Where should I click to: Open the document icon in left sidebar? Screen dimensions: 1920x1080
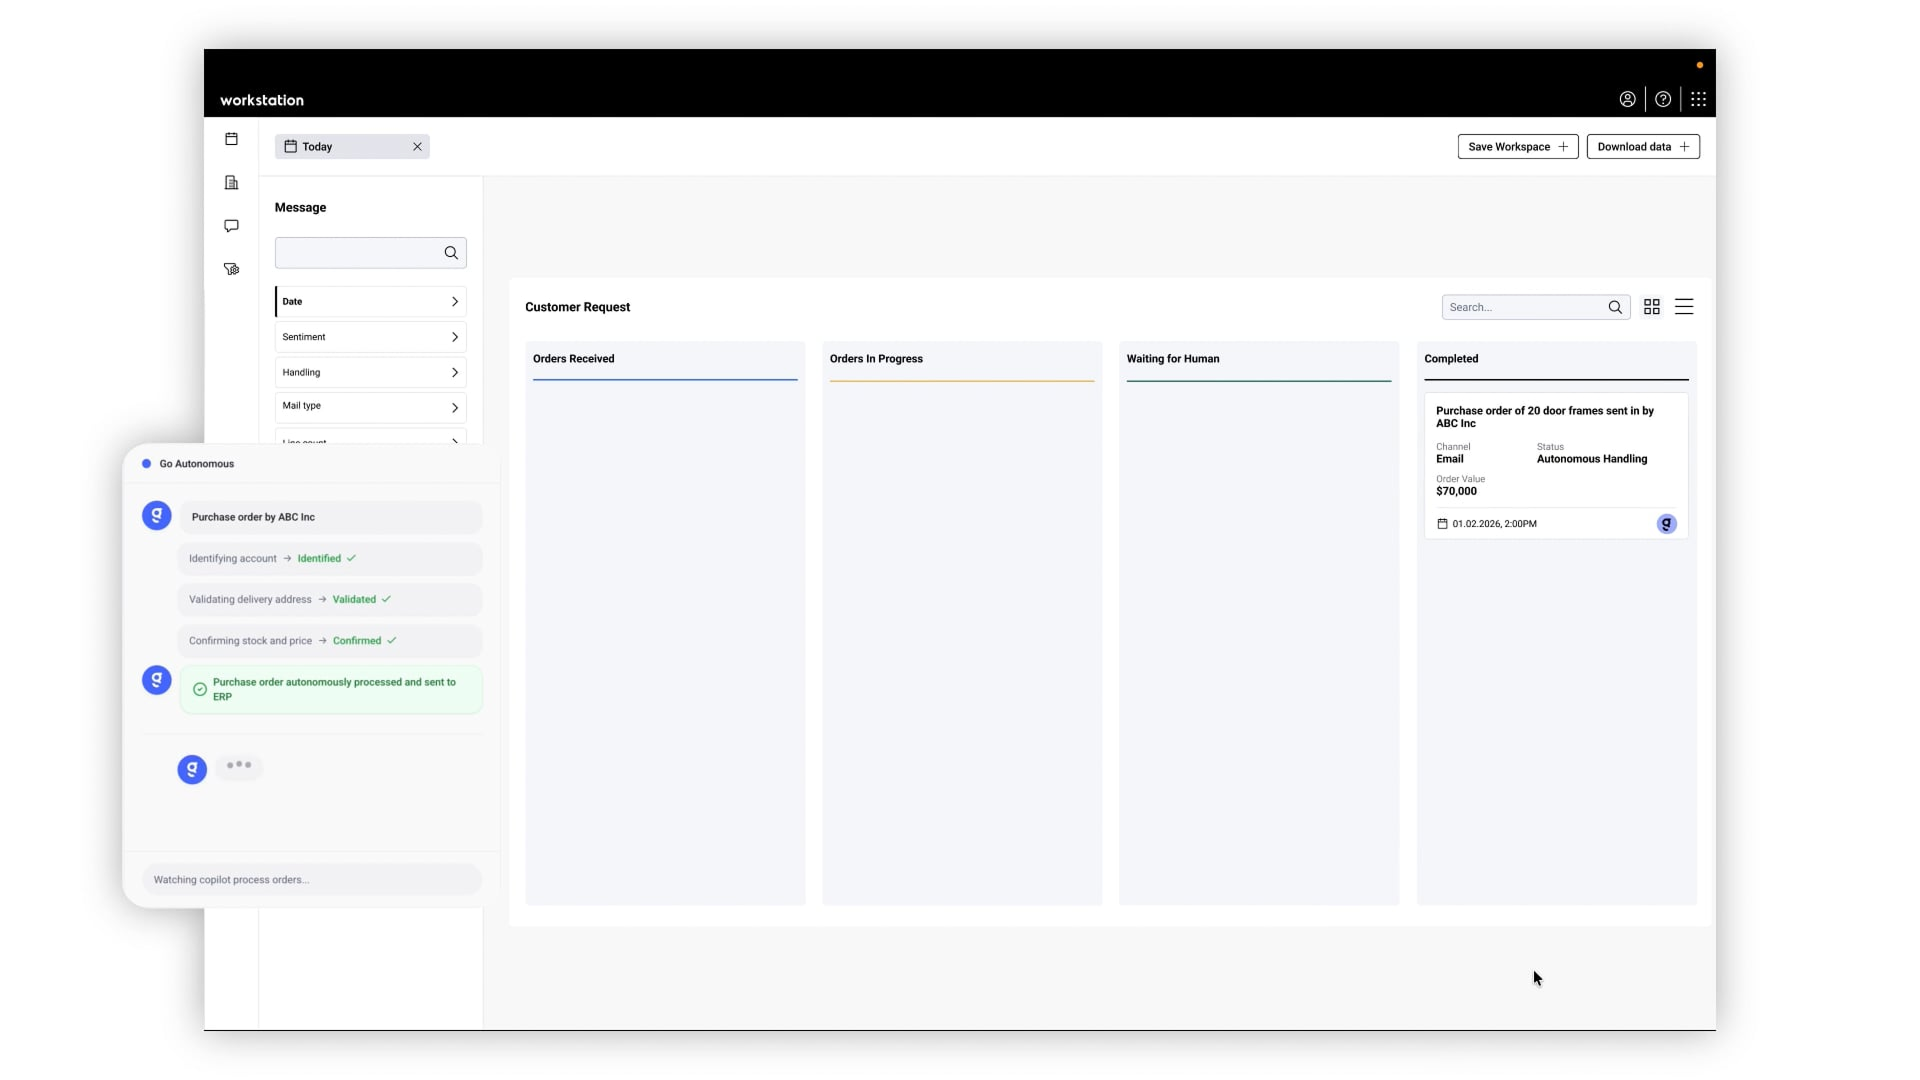(231, 183)
